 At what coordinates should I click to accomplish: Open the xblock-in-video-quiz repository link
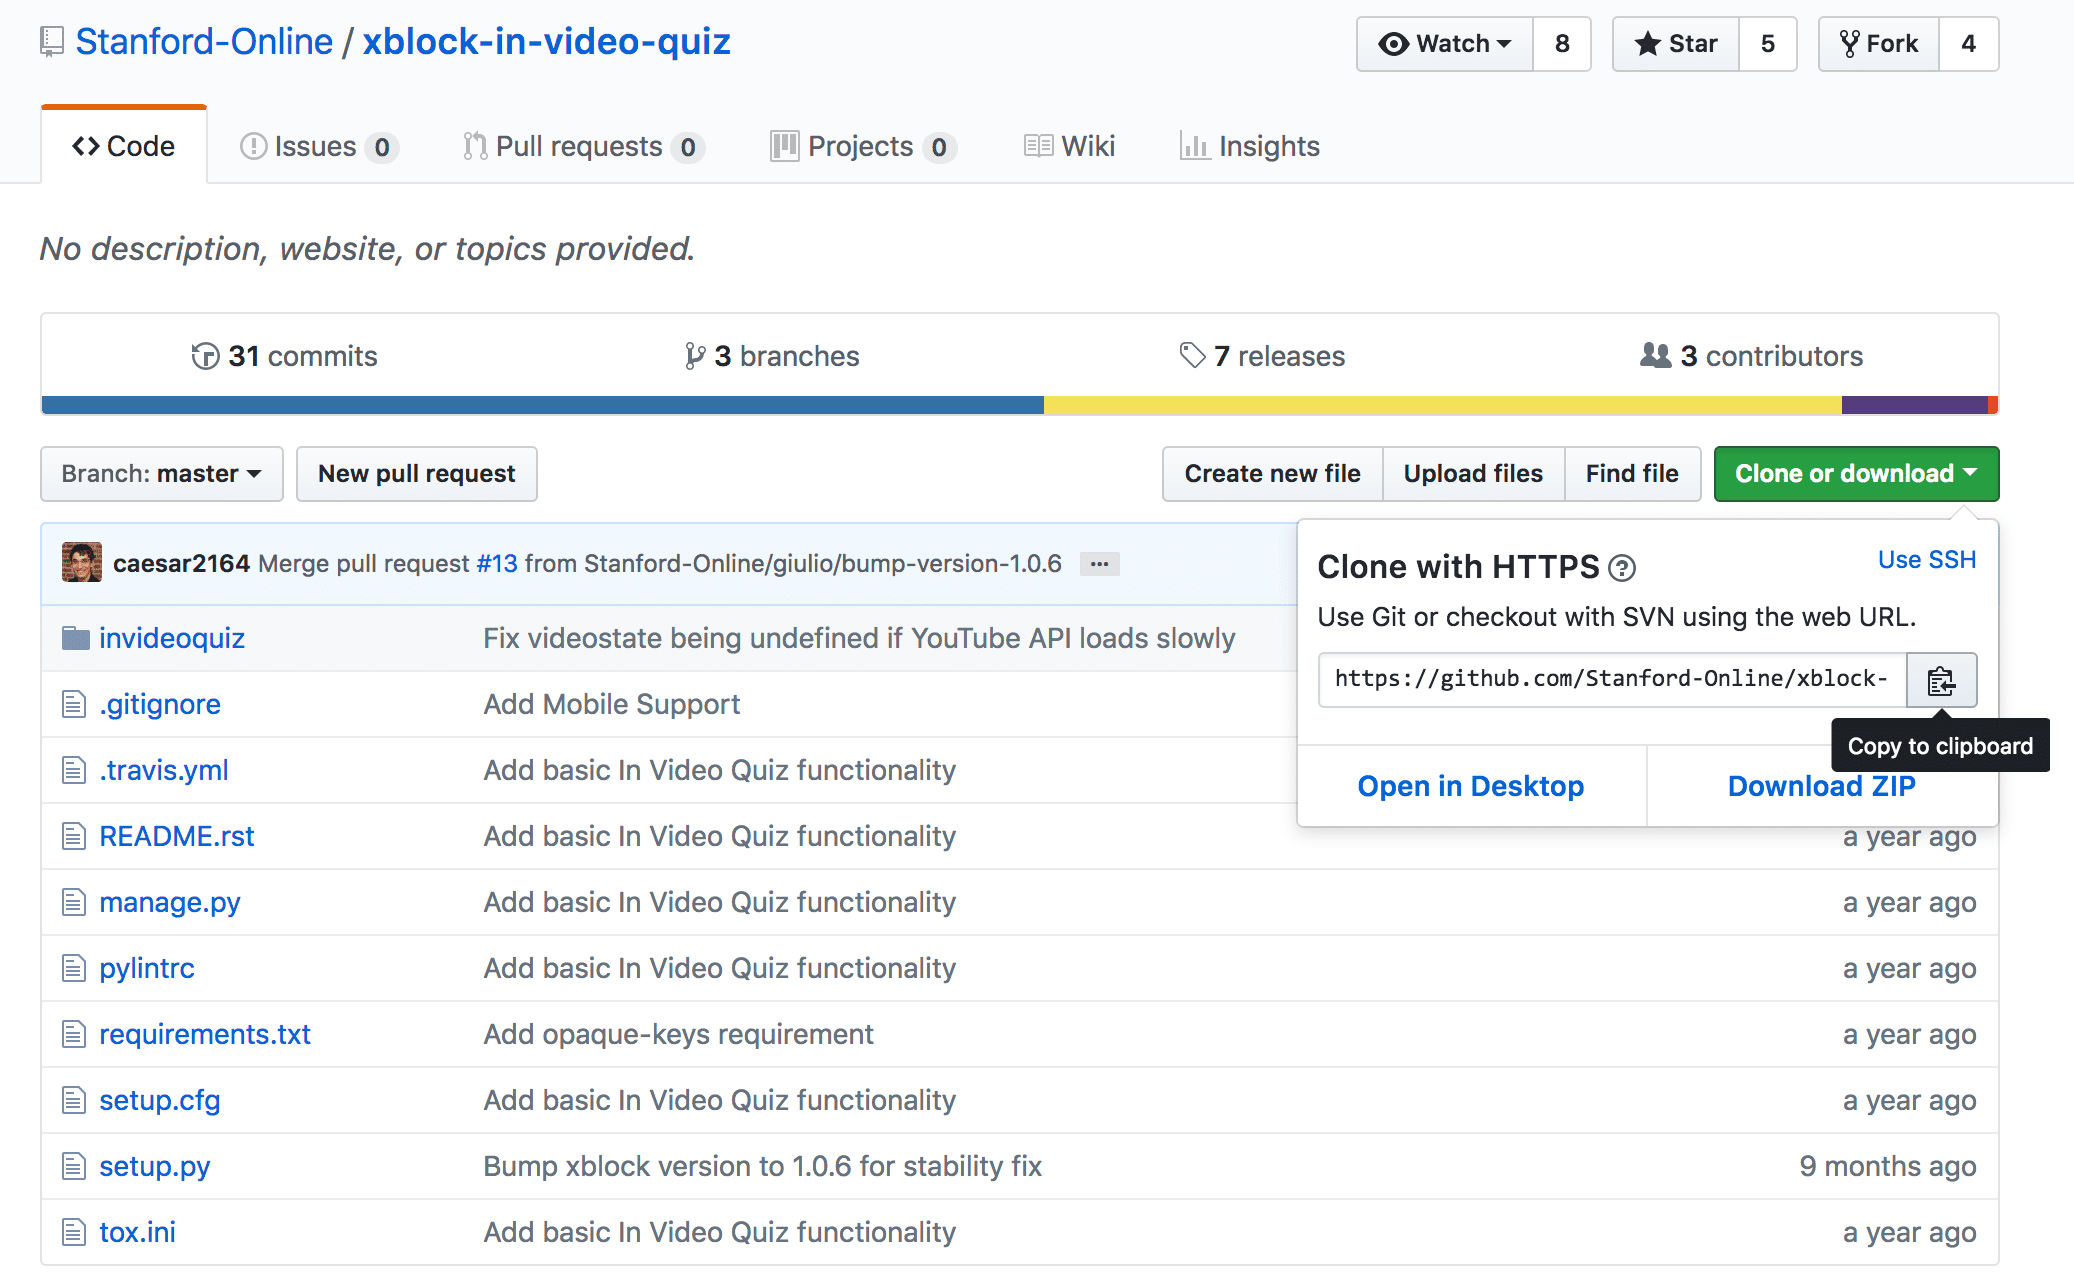coord(547,42)
